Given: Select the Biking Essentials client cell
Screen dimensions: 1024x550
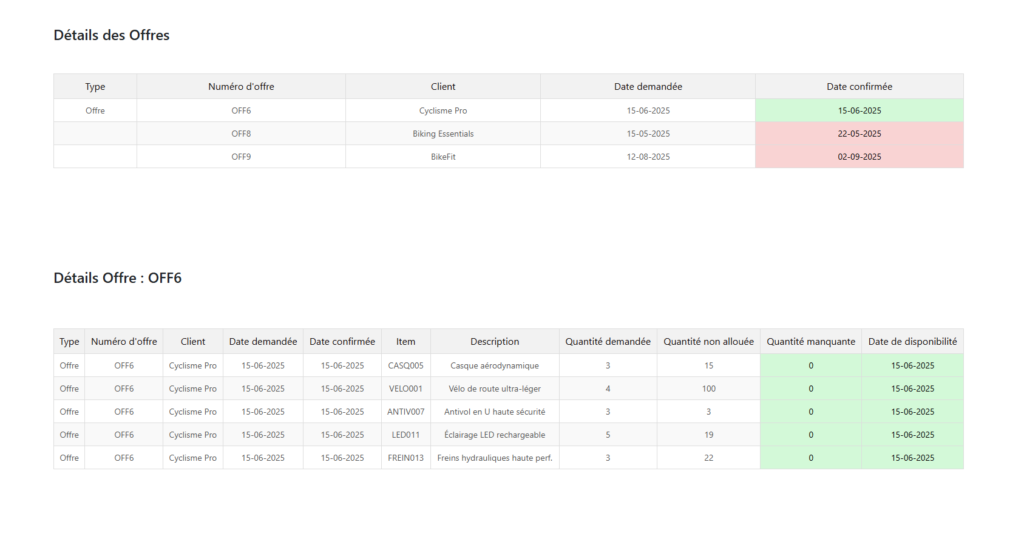Looking at the screenshot, I should (443, 133).
